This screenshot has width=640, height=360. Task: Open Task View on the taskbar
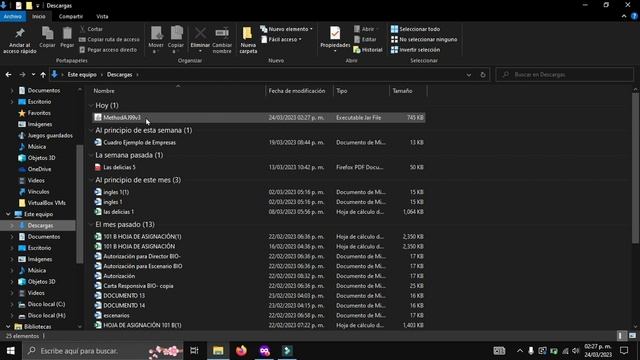(194, 351)
